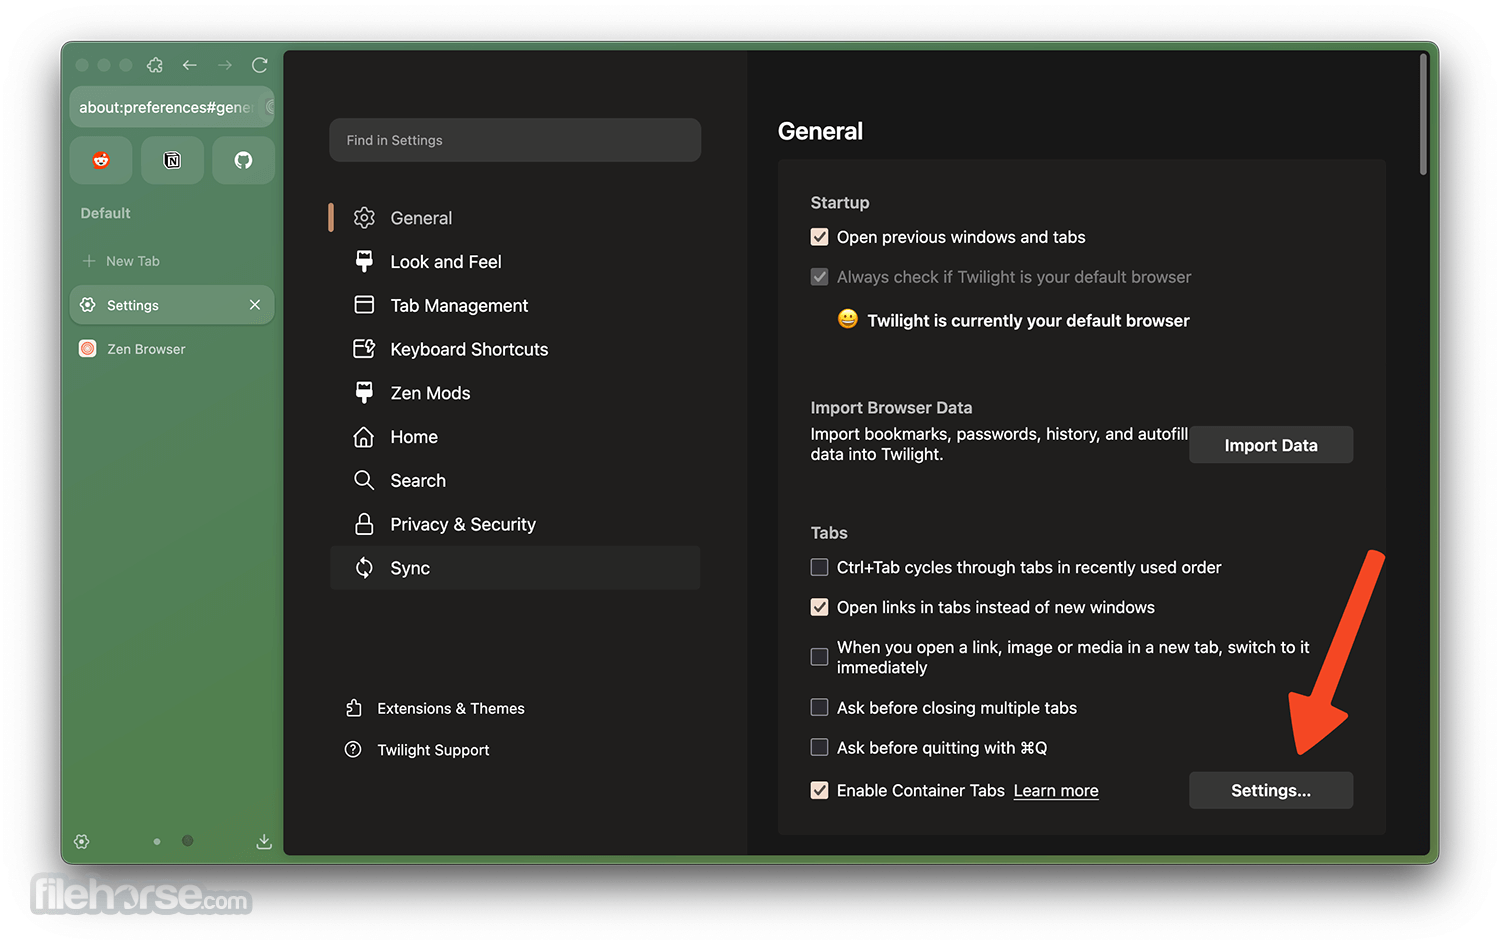Select the light-colored workspace dot
Image resolution: width=1500 pixels, height=945 pixels.
[x=157, y=842]
